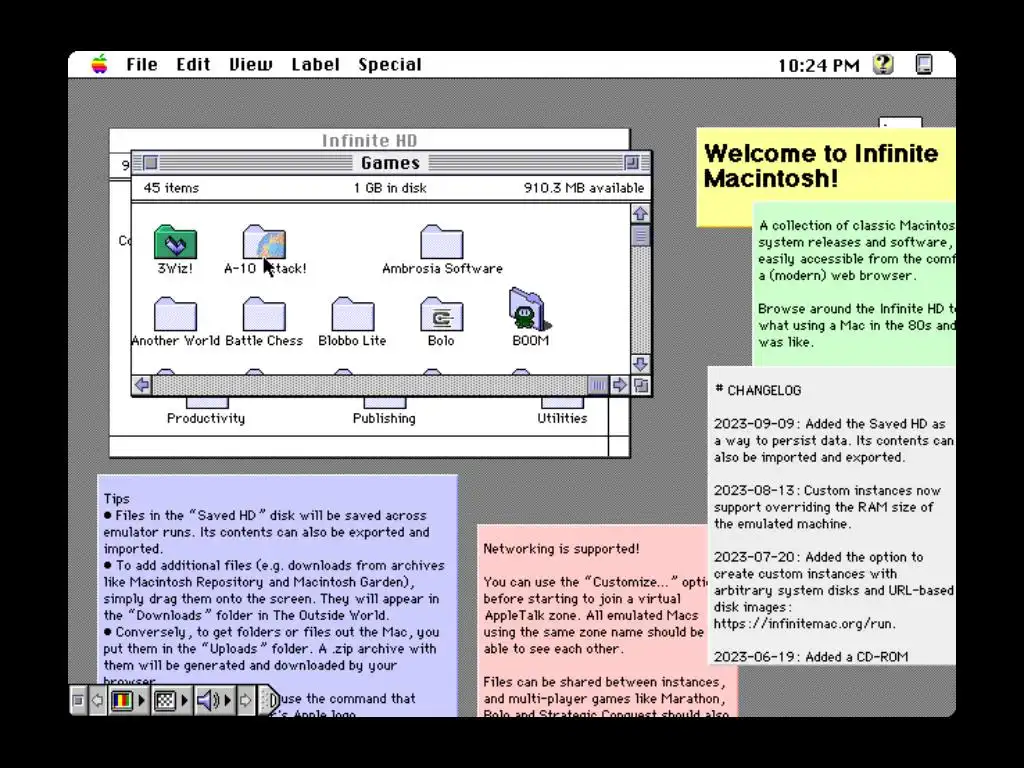The width and height of the screenshot is (1024, 768).
Task: Click the Control Strip right scroll arrow
Action: point(246,701)
